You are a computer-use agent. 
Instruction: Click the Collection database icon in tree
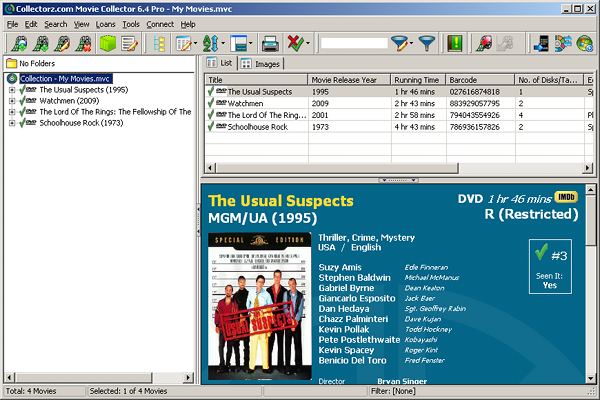[x=12, y=78]
